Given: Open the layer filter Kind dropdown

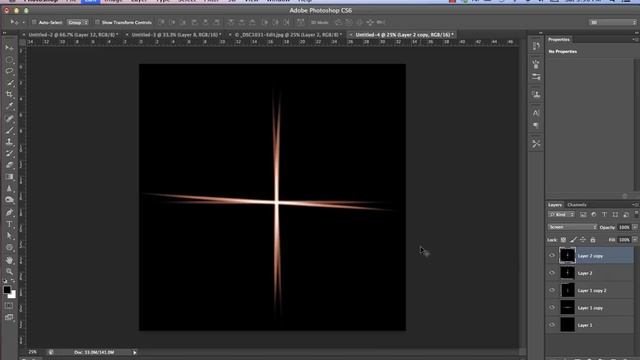Looking at the screenshot, I should (x=561, y=214).
